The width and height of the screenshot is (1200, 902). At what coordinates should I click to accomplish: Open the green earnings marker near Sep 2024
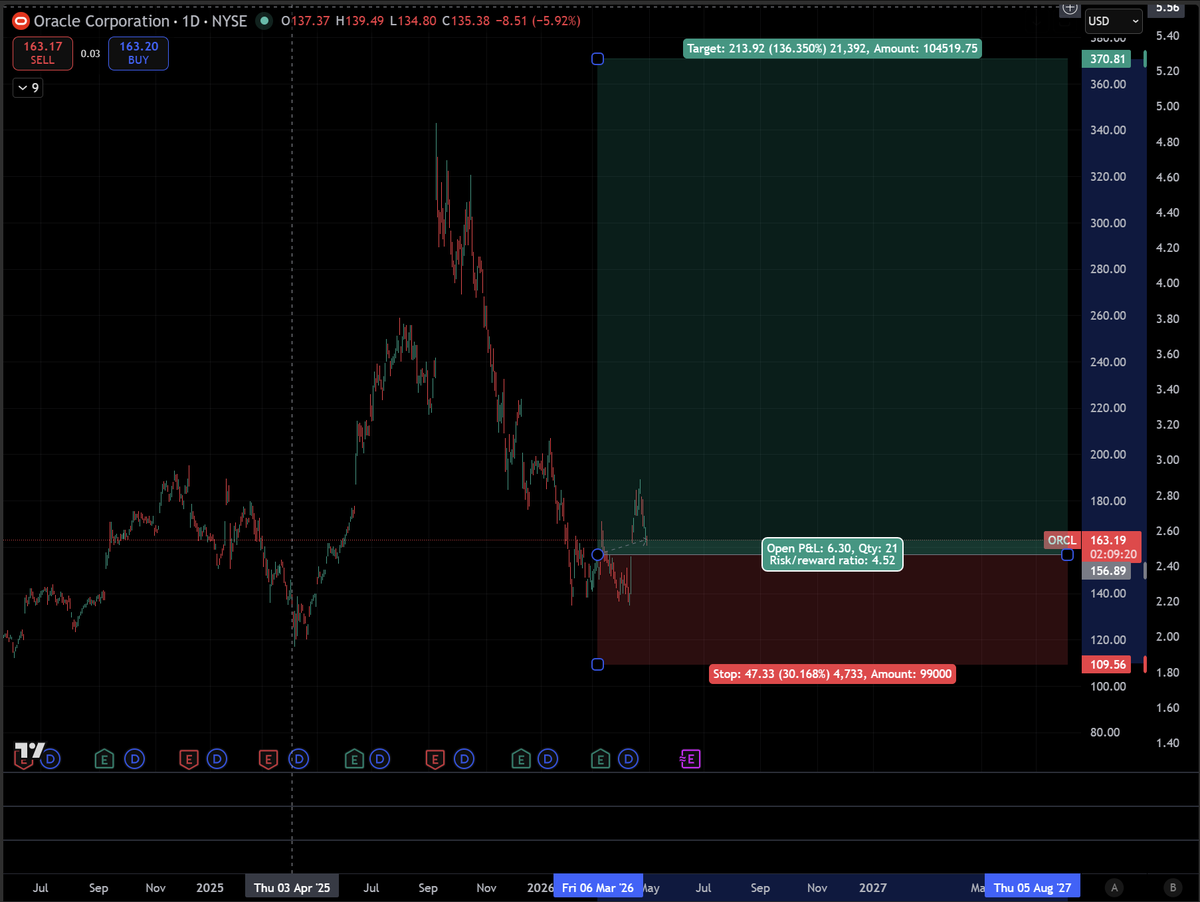[104, 759]
